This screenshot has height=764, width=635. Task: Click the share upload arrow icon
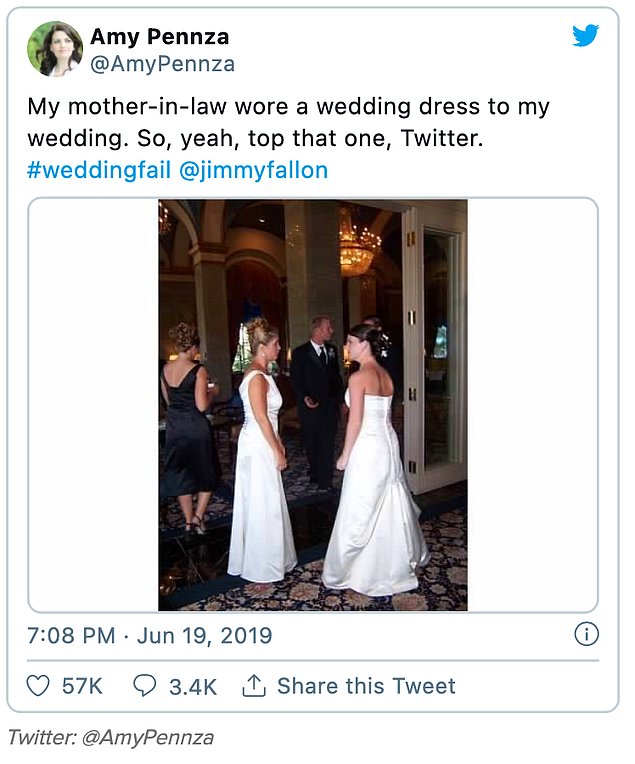[x=254, y=686]
